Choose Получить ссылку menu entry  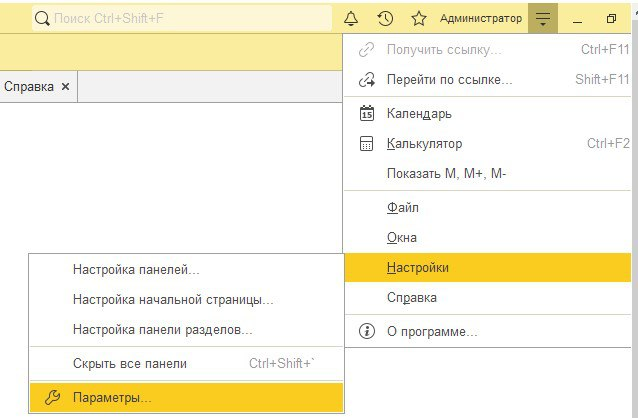[x=487, y=50]
